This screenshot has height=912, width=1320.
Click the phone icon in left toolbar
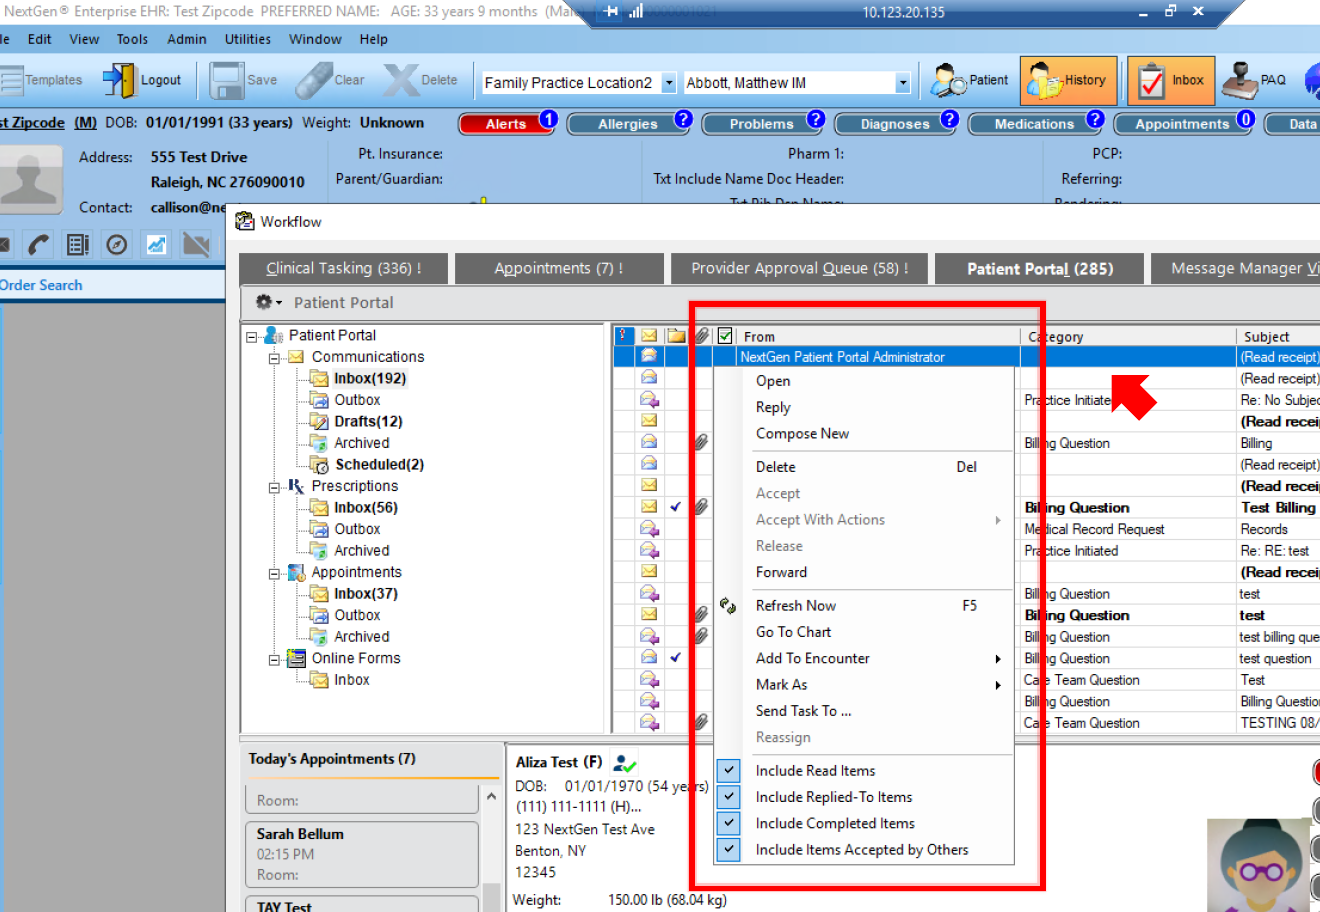38,244
